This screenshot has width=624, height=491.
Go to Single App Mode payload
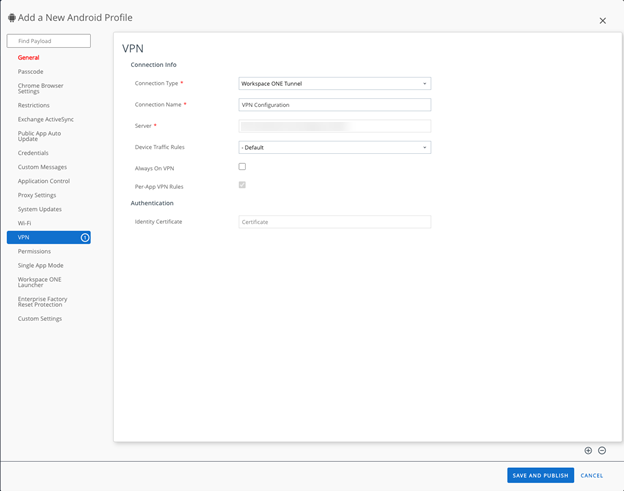click(x=40, y=266)
